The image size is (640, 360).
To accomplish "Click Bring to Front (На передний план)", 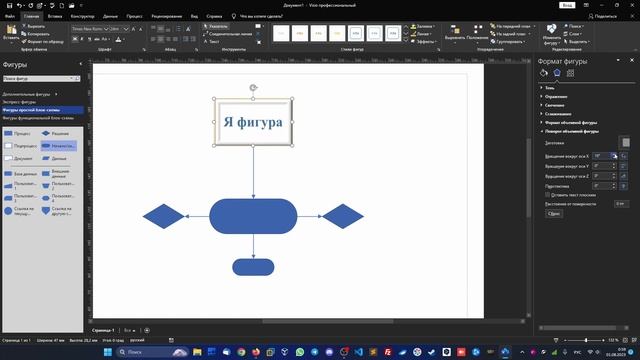I will point(513,26).
